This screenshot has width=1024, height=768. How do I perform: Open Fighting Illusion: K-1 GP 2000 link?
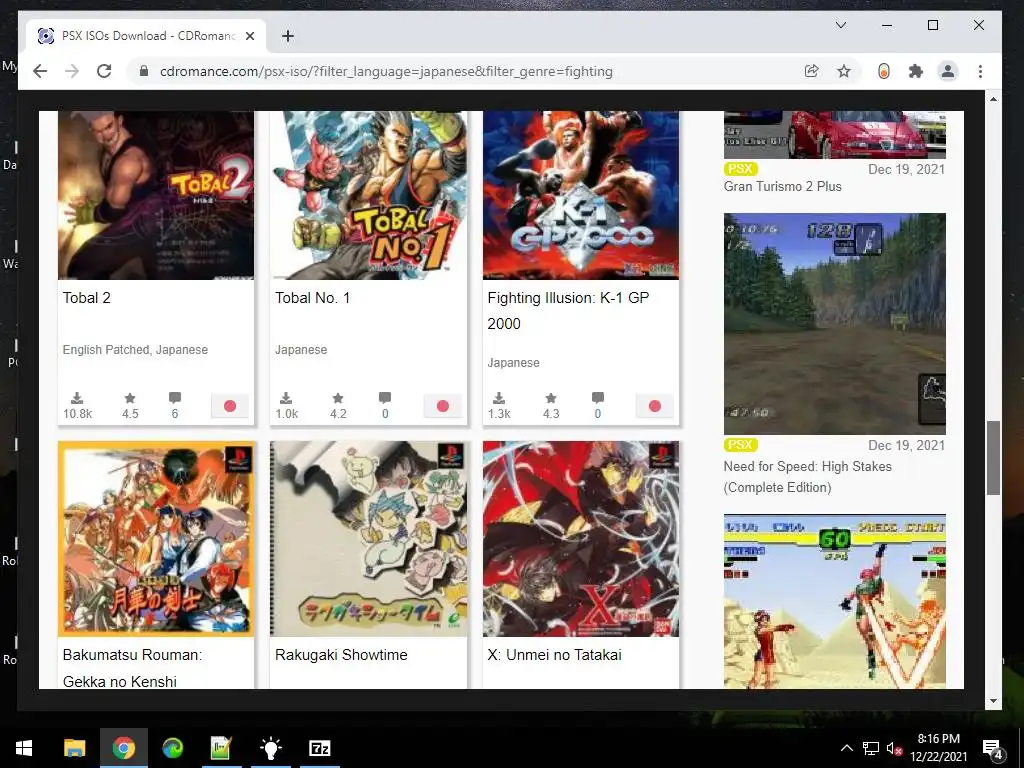point(568,311)
